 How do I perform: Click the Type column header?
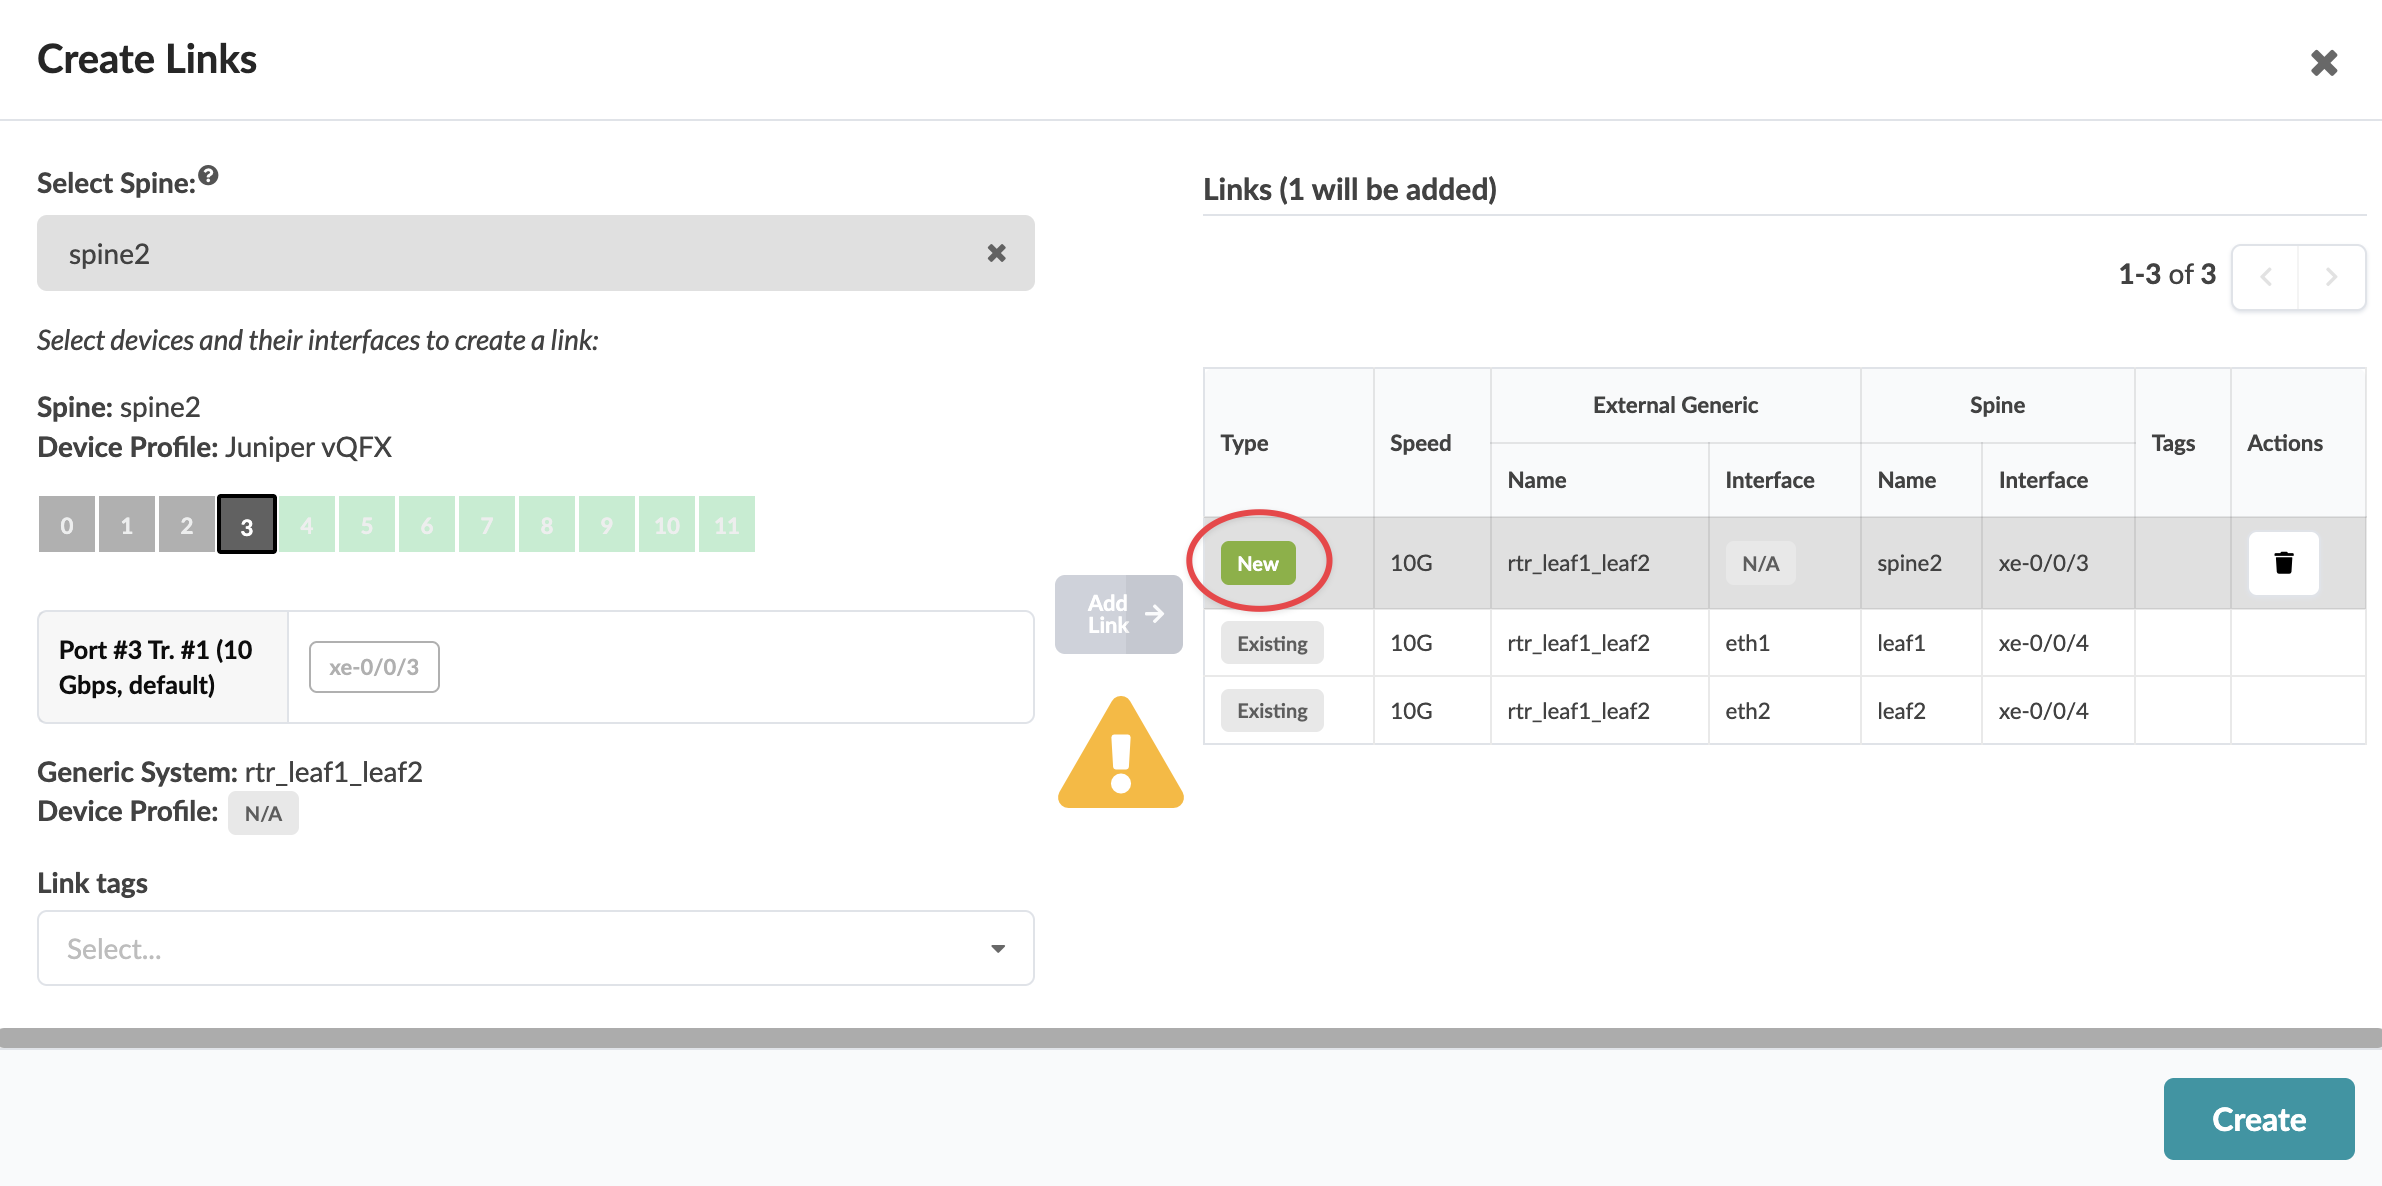click(x=1244, y=443)
